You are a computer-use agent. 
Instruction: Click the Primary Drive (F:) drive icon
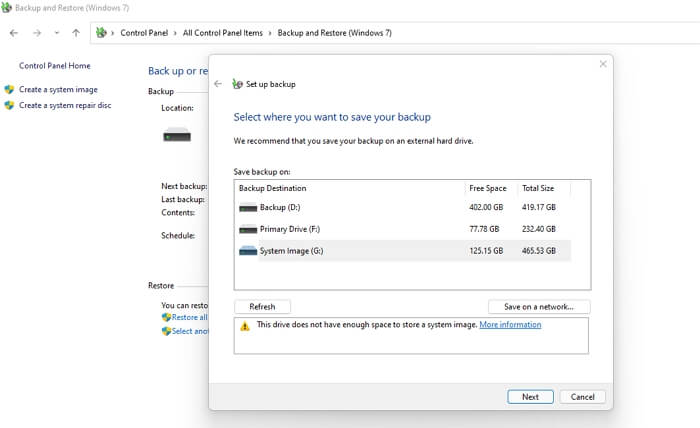click(248, 229)
